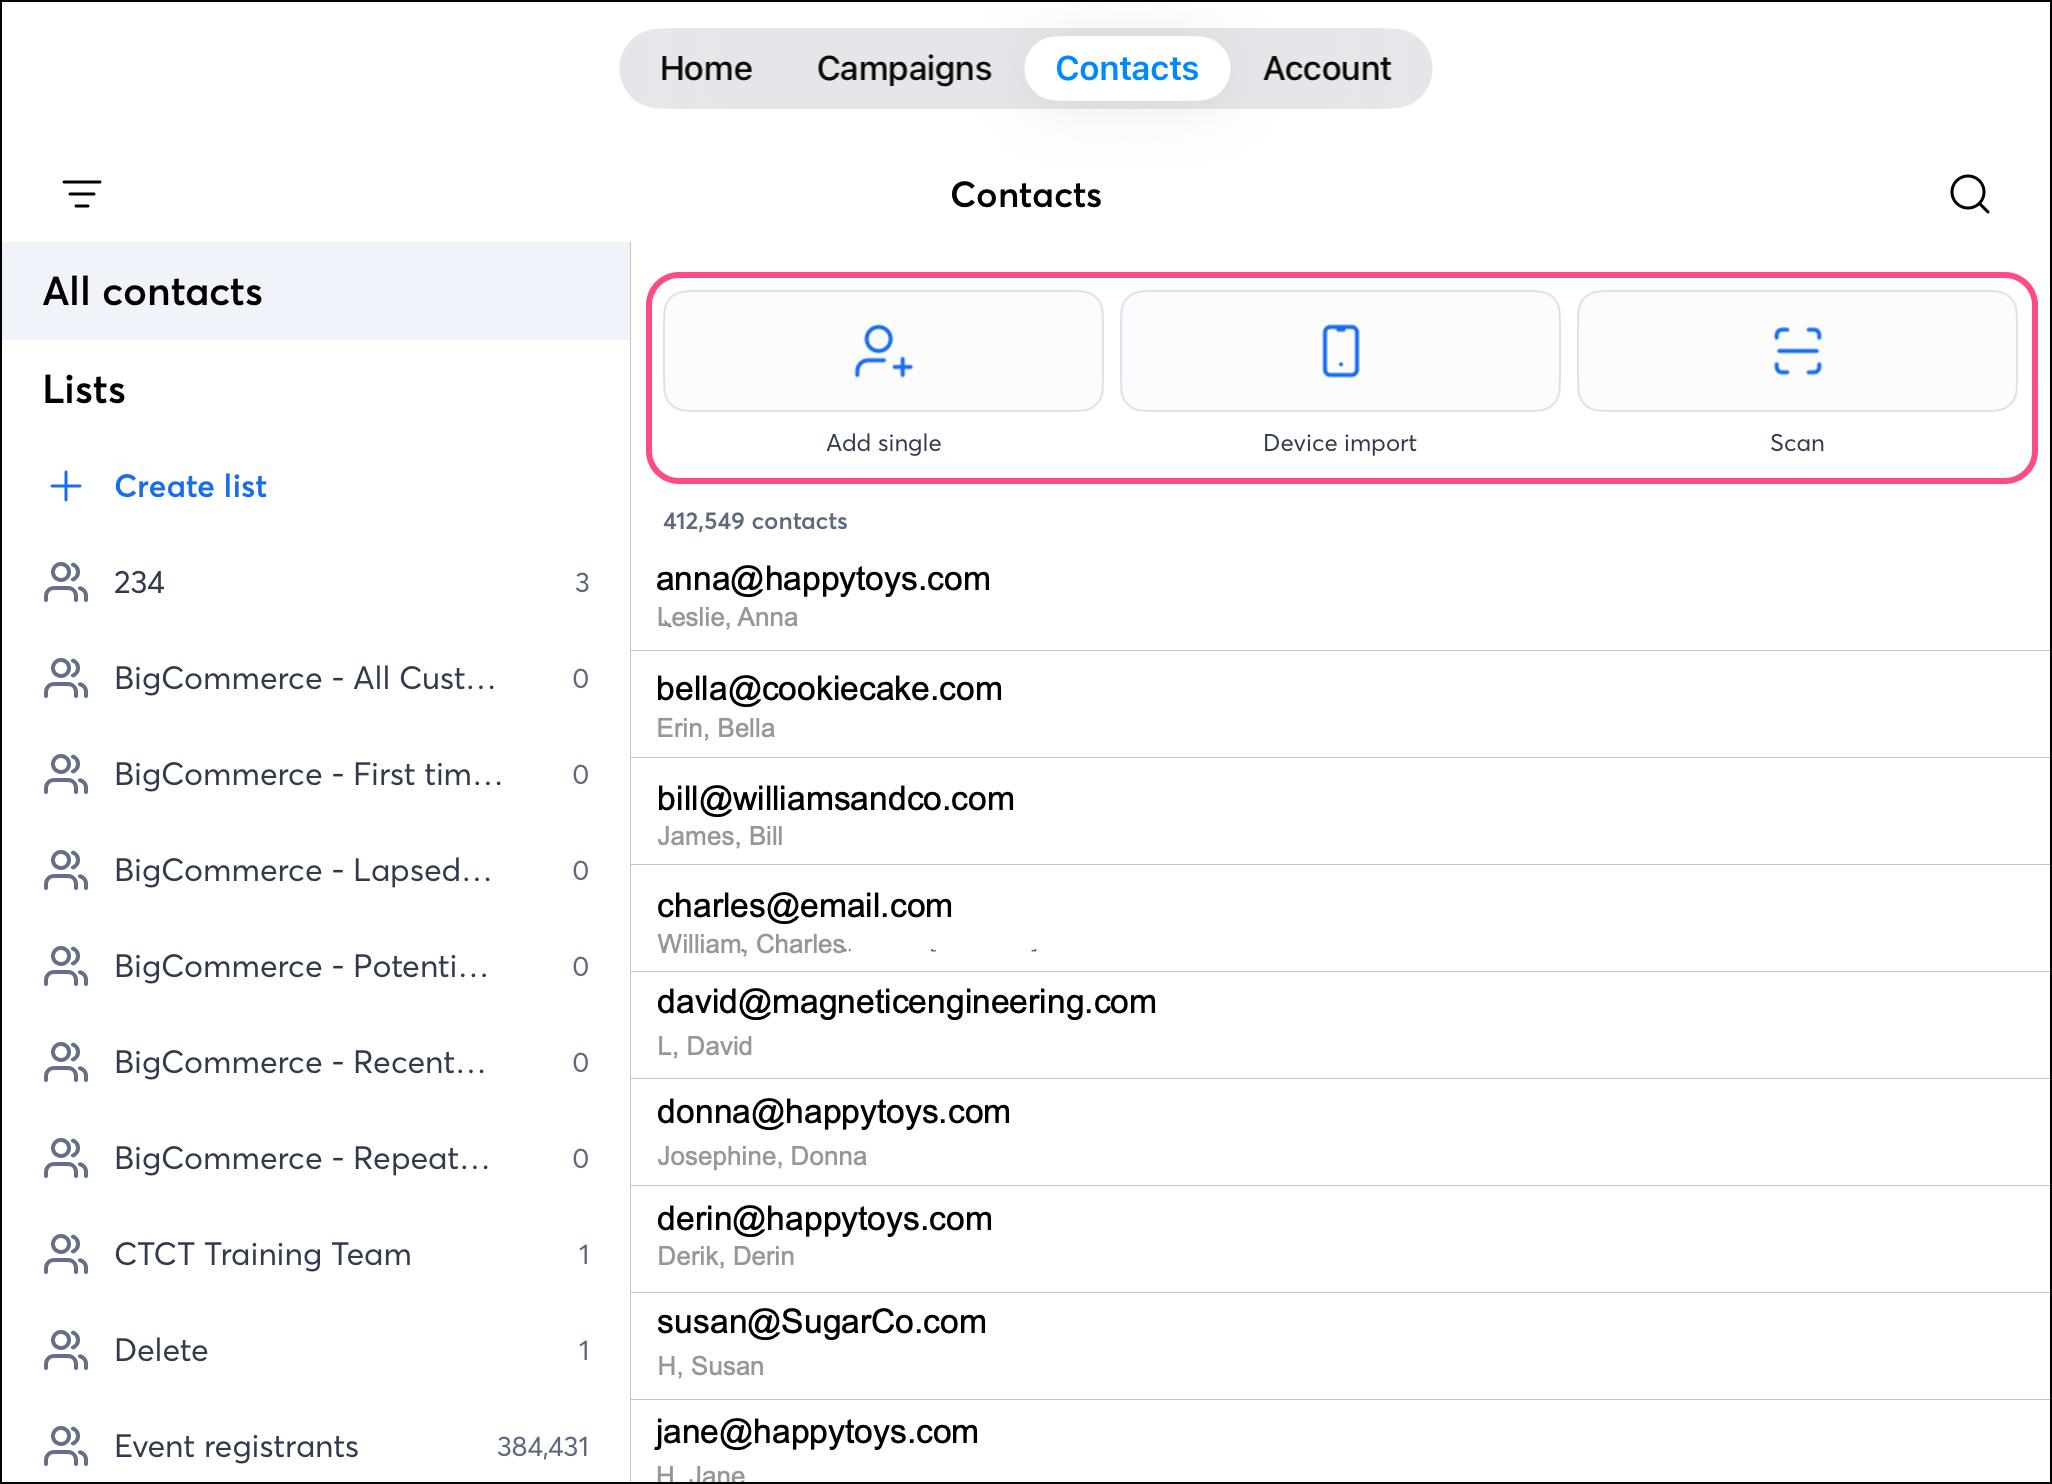Viewport: 2052px width, 1484px height.
Task: Click the Device import phone icon
Action: point(1340,351)
